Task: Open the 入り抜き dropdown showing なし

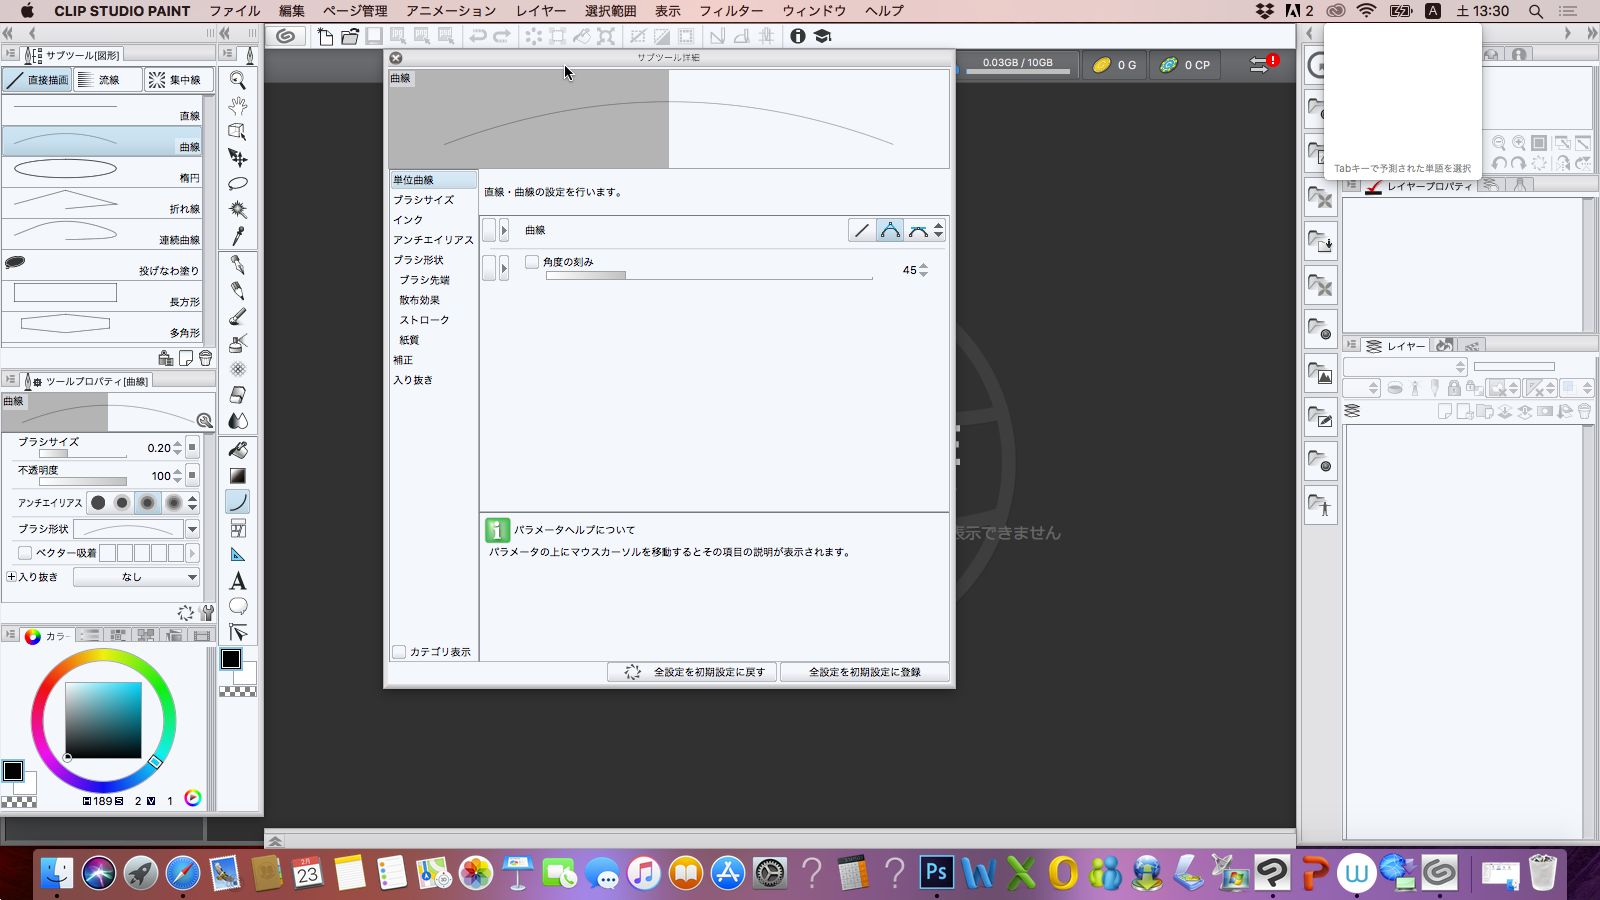Action: pyautogui.click(x=136, y=577)
